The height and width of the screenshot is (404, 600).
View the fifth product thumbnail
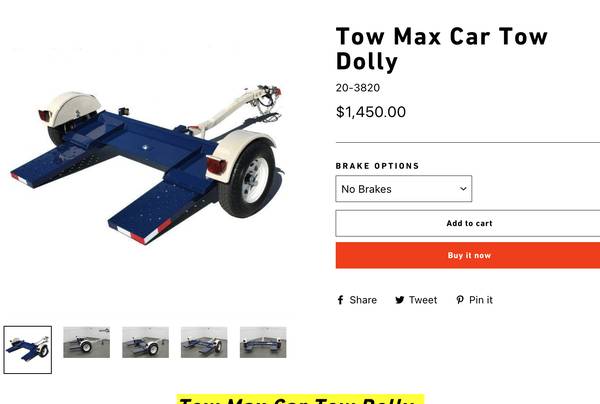pyautogui.click(x=263, y=342)
